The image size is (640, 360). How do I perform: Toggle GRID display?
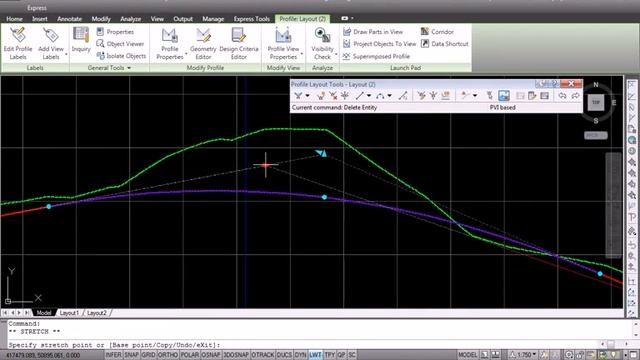(x=148, y=355)
